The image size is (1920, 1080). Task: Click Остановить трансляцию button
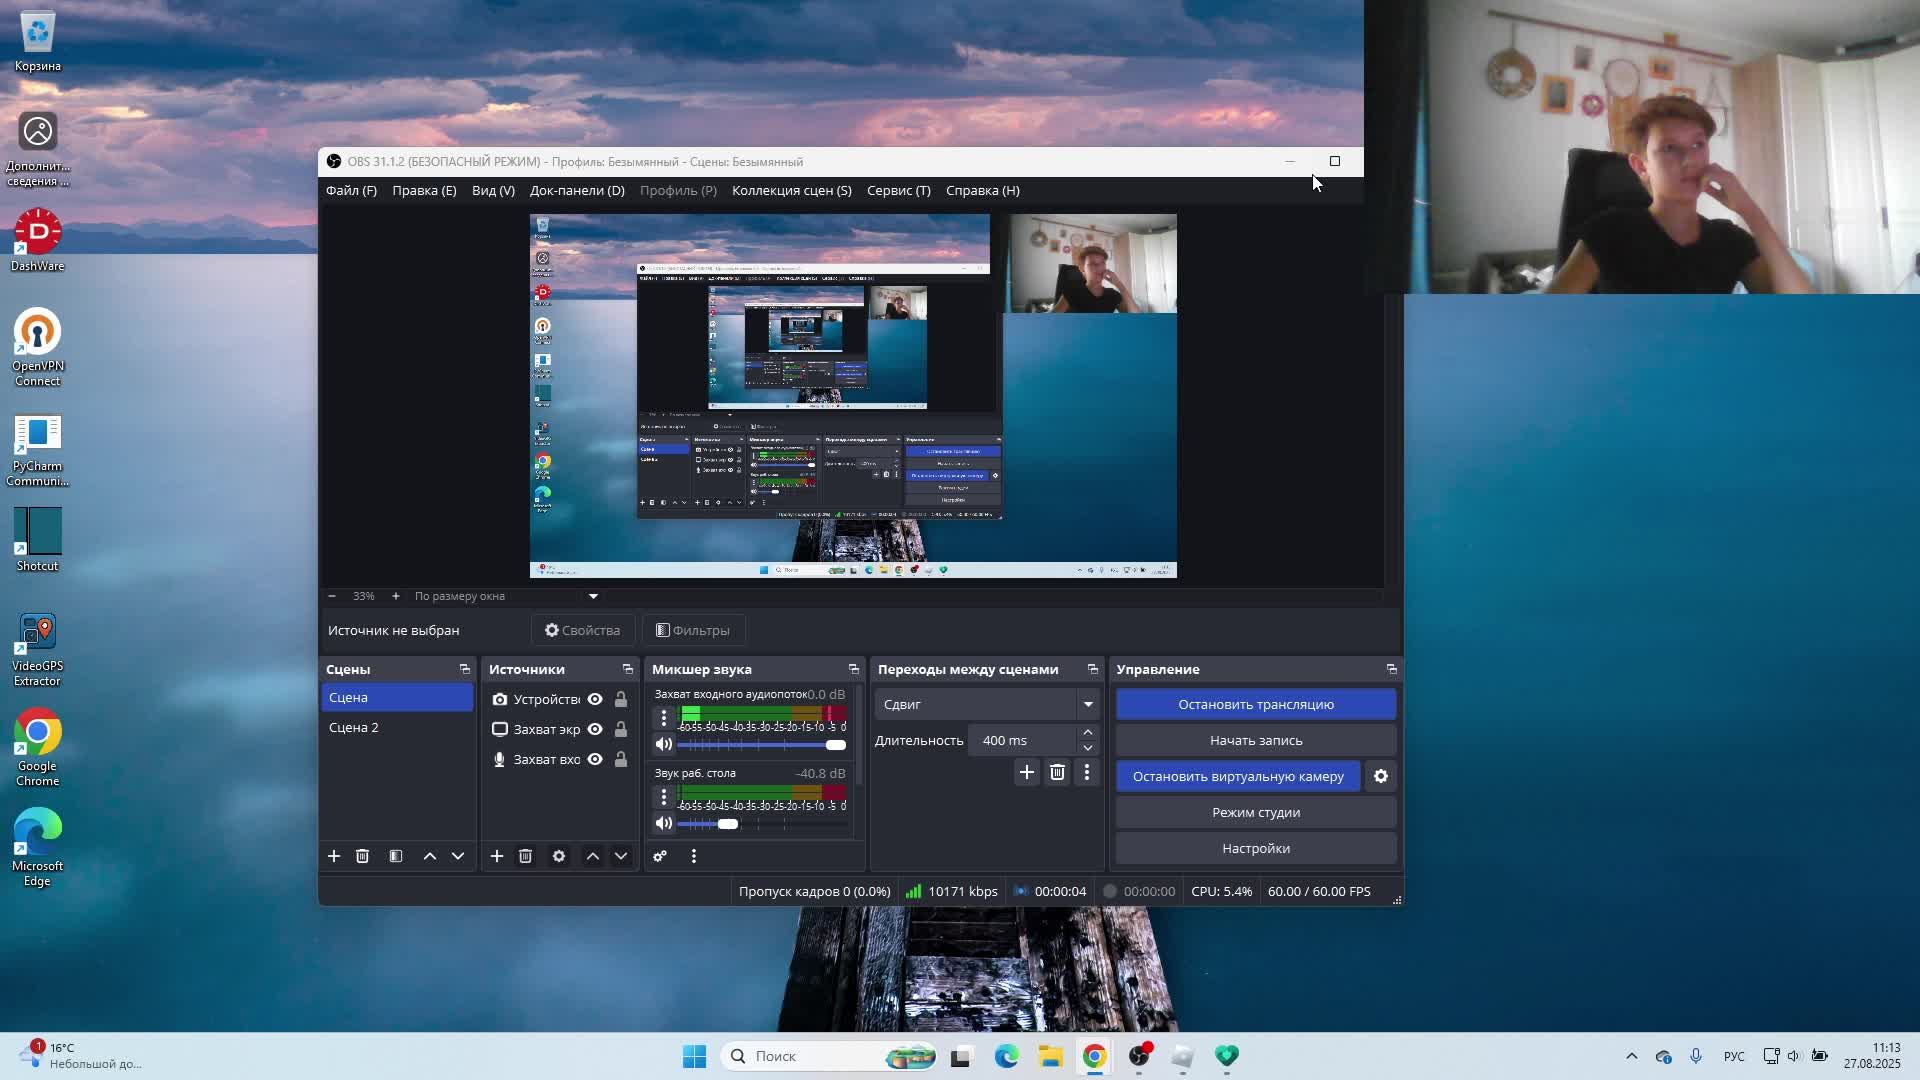pyautogui.click(x=1255, y=705)
